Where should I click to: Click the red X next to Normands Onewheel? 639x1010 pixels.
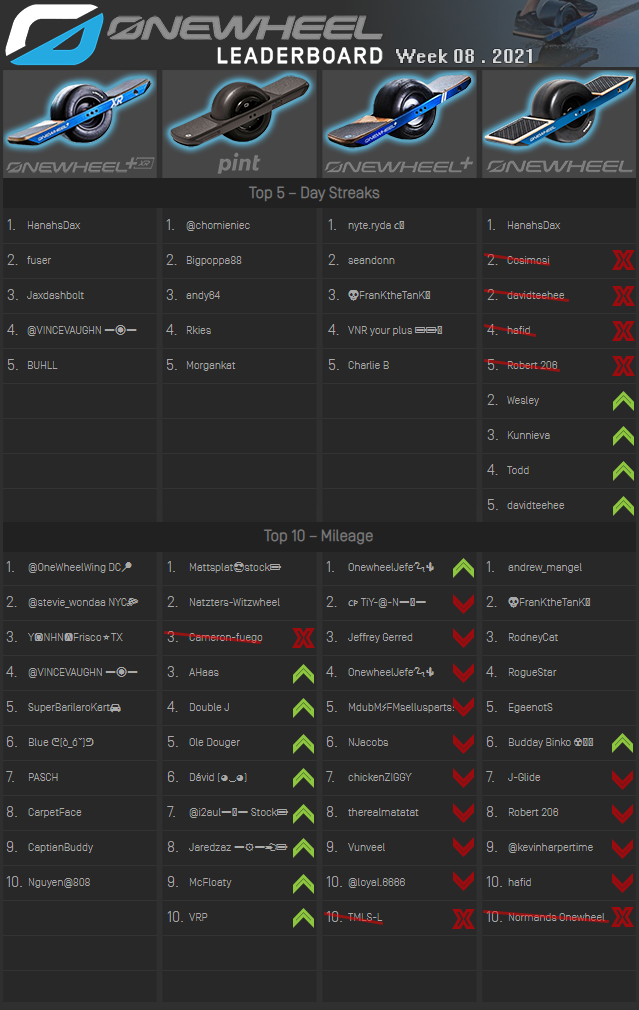622,918
